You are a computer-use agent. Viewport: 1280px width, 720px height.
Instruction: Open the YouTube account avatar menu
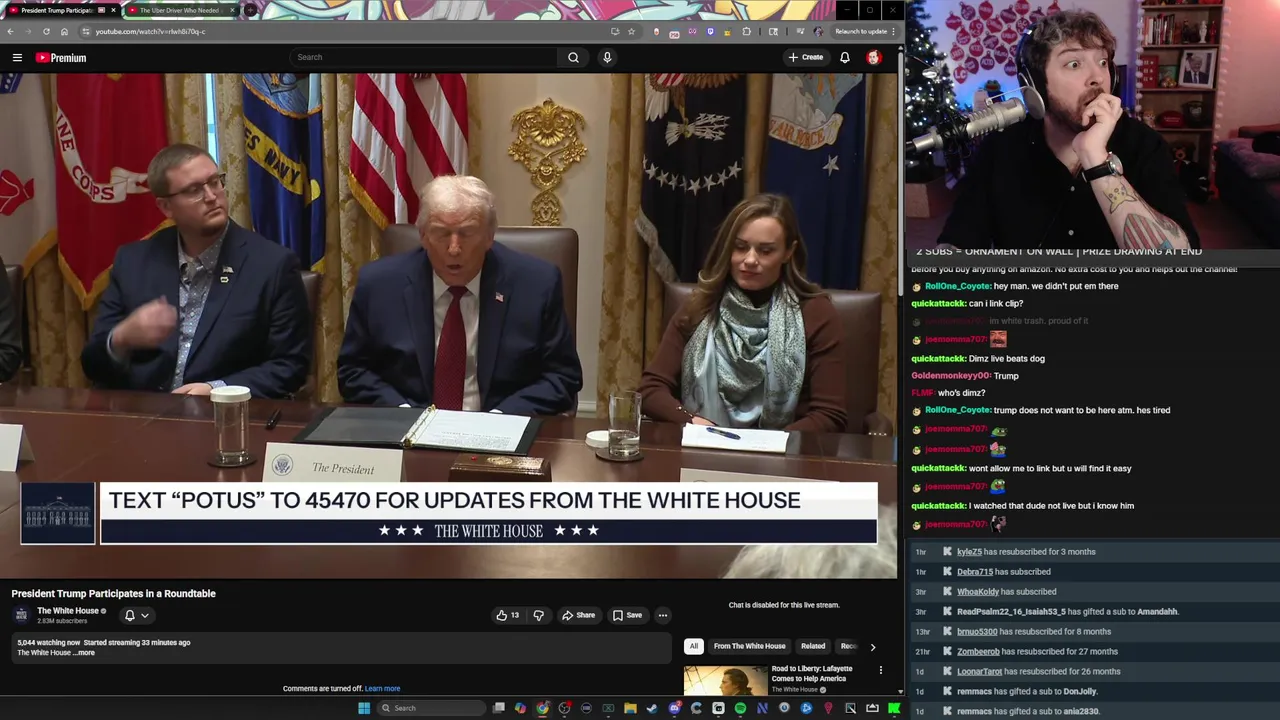[874, 57]
